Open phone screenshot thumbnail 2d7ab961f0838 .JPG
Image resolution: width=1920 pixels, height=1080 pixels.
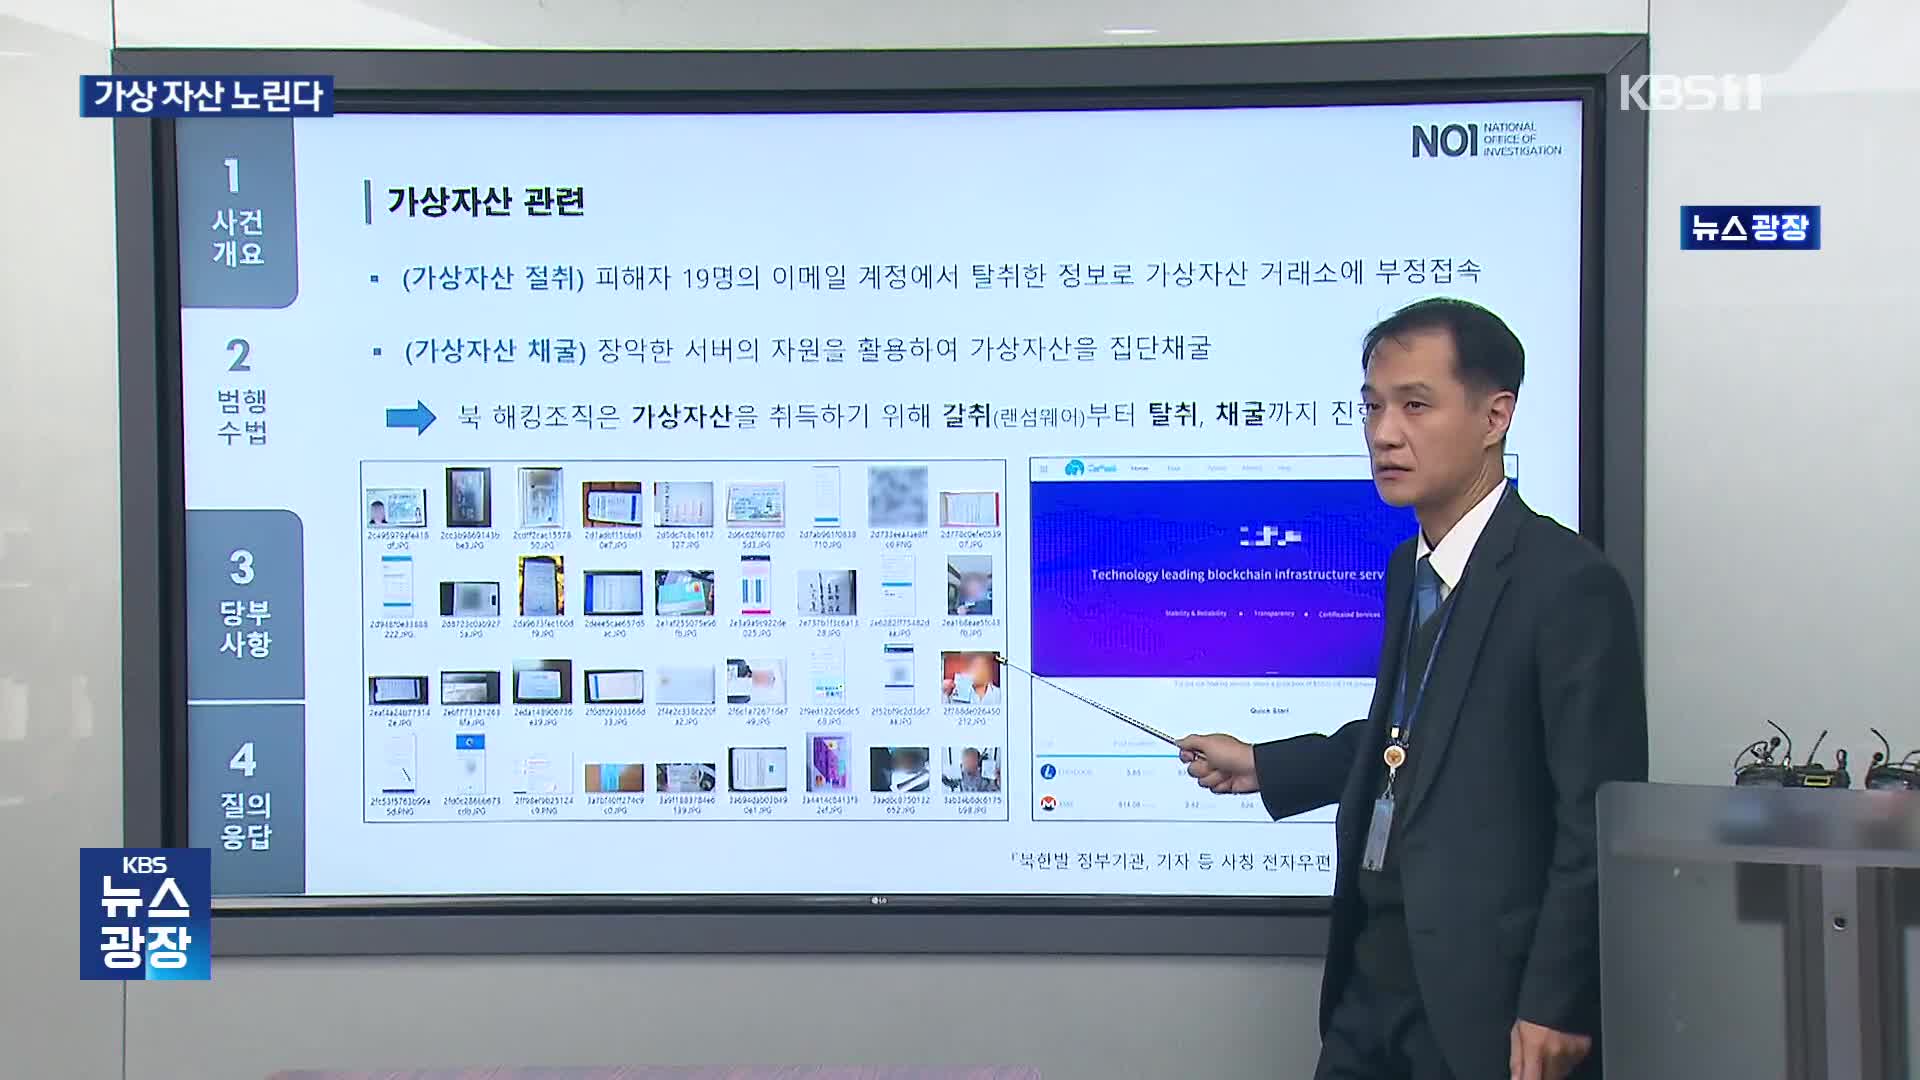click(827, 497)
